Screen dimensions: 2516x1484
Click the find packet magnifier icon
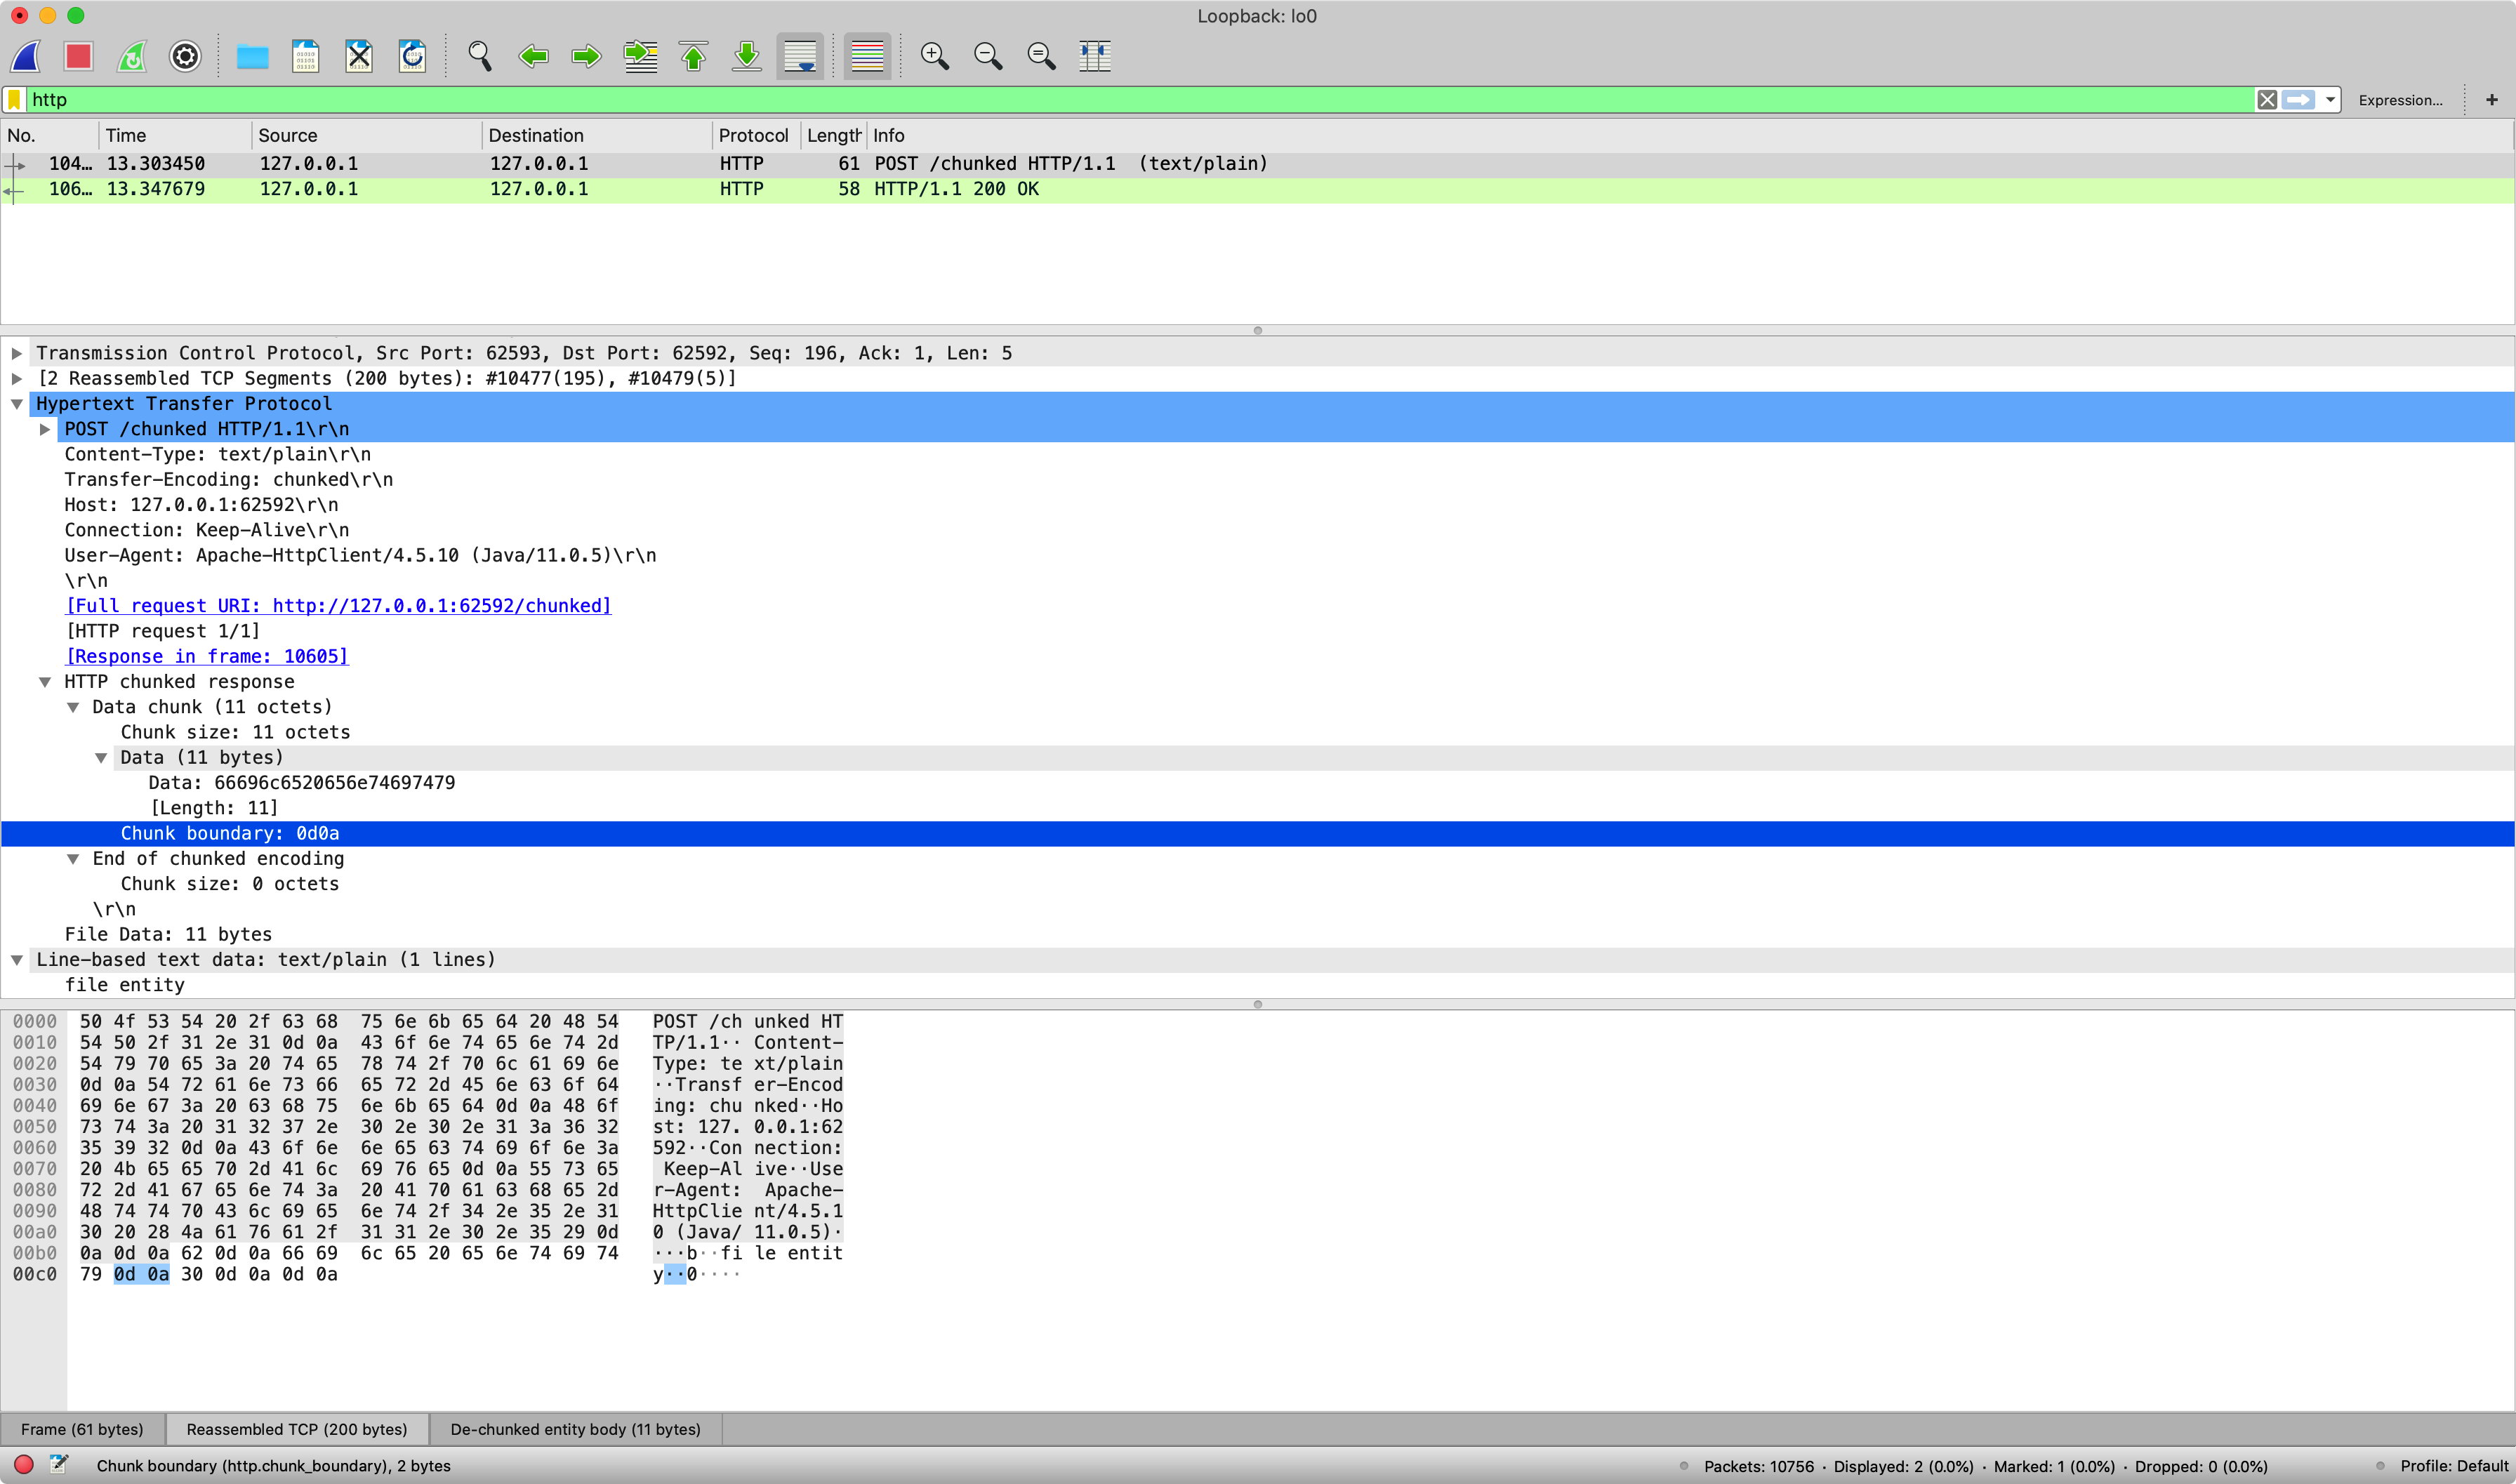[x=480, y=56]
